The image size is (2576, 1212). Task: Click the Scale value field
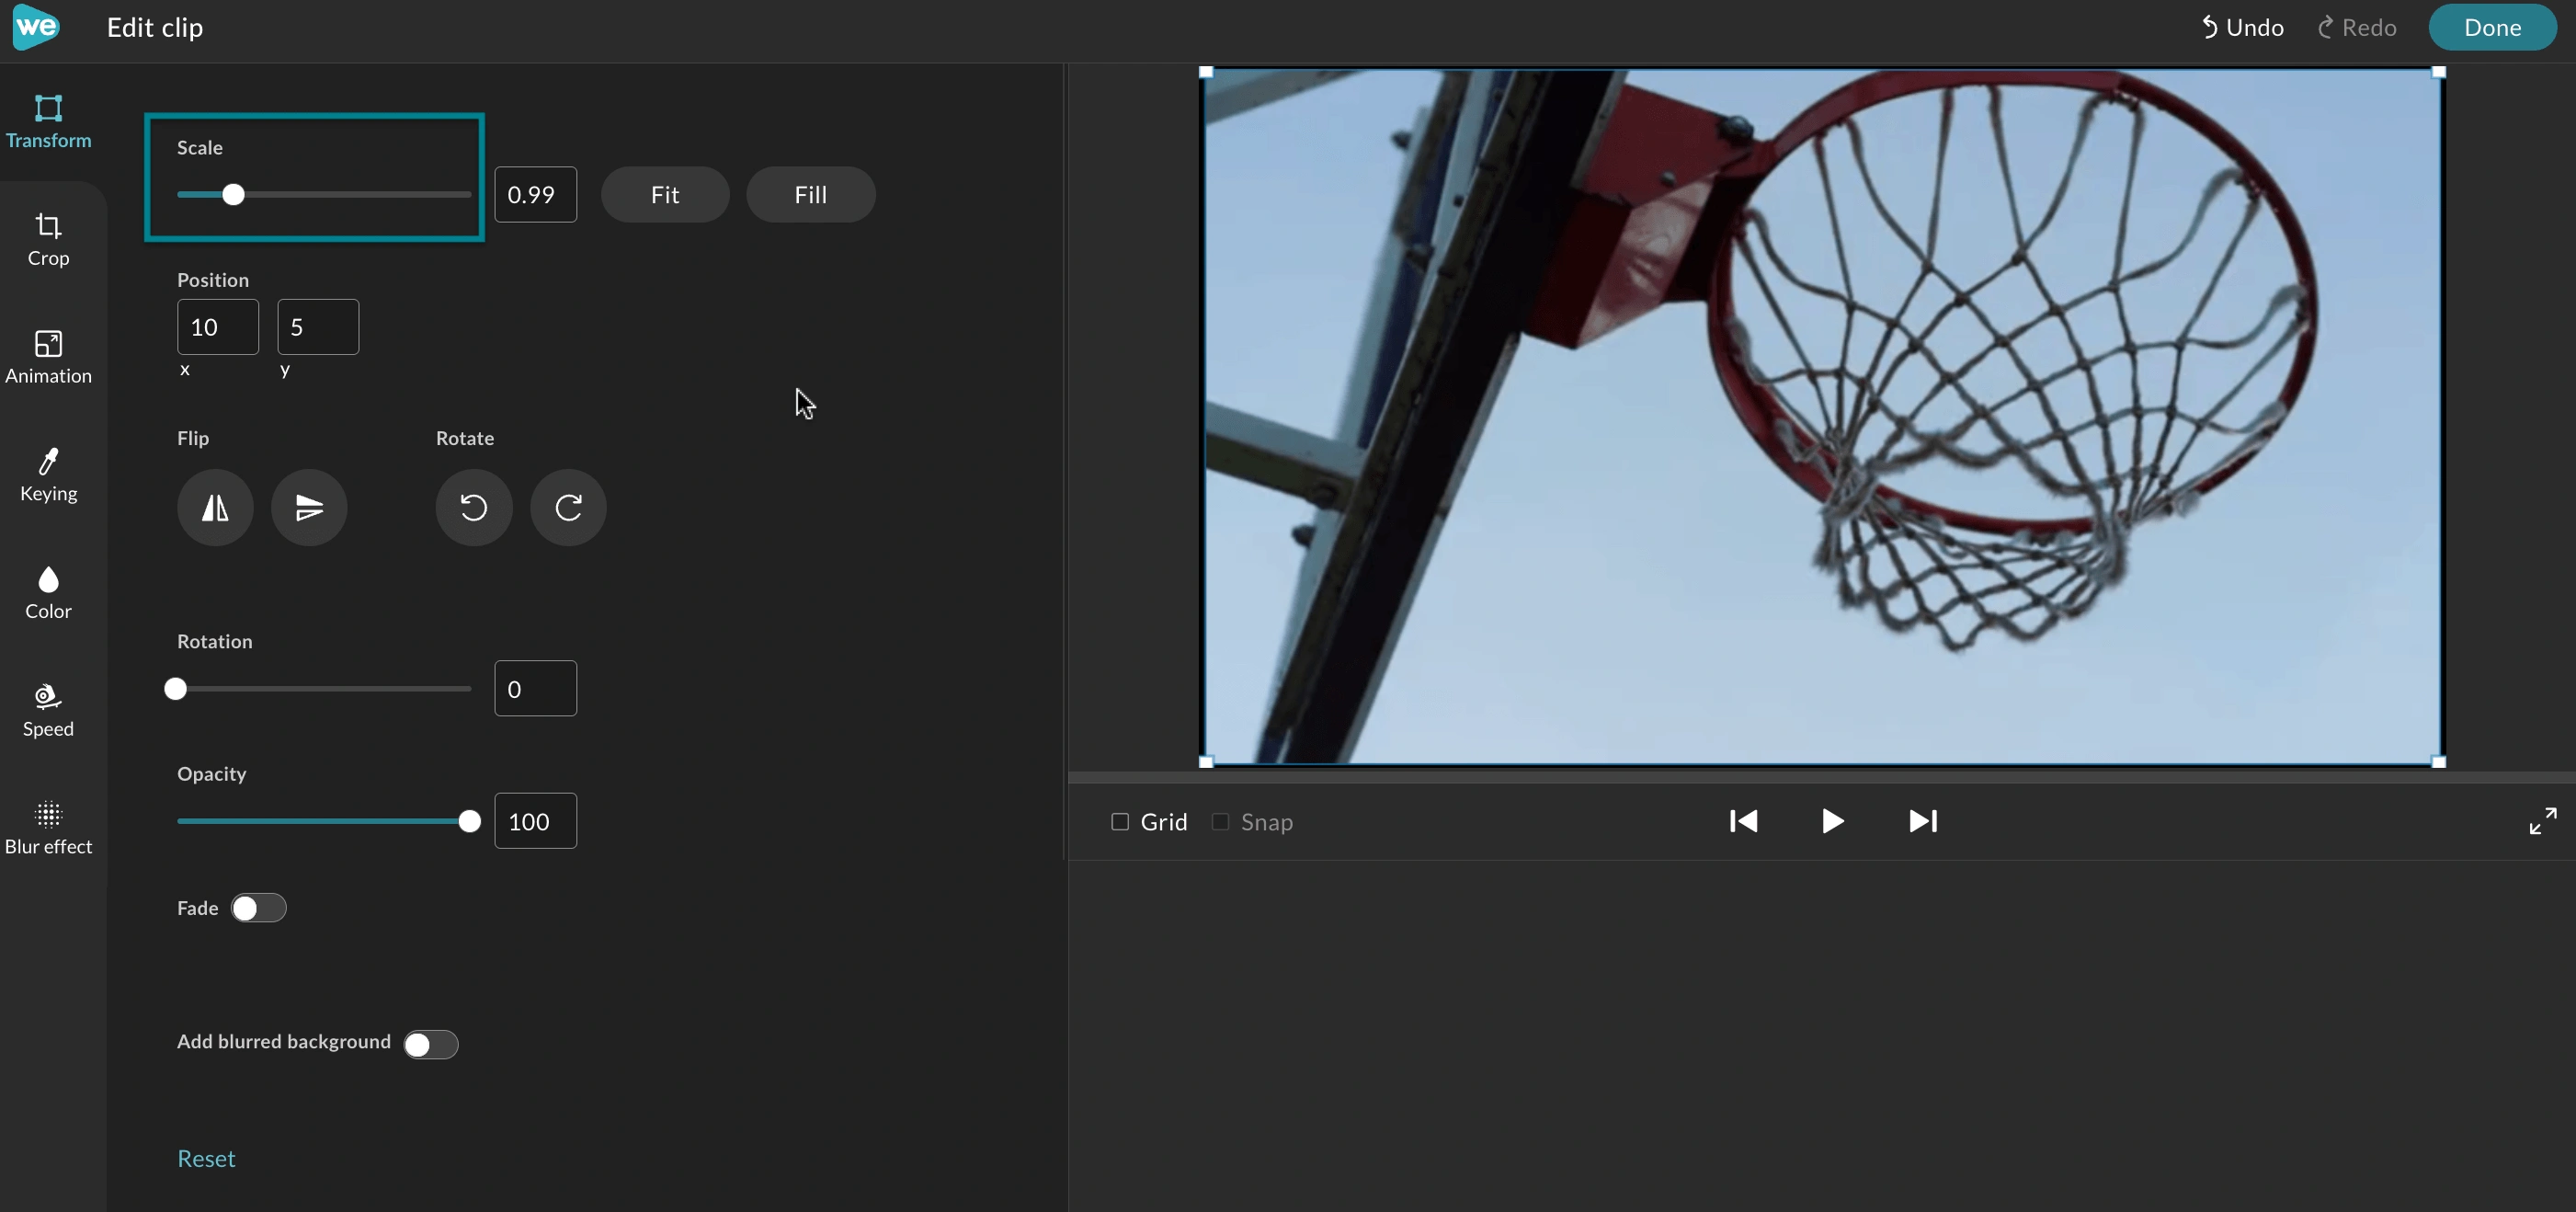[535, 194]
